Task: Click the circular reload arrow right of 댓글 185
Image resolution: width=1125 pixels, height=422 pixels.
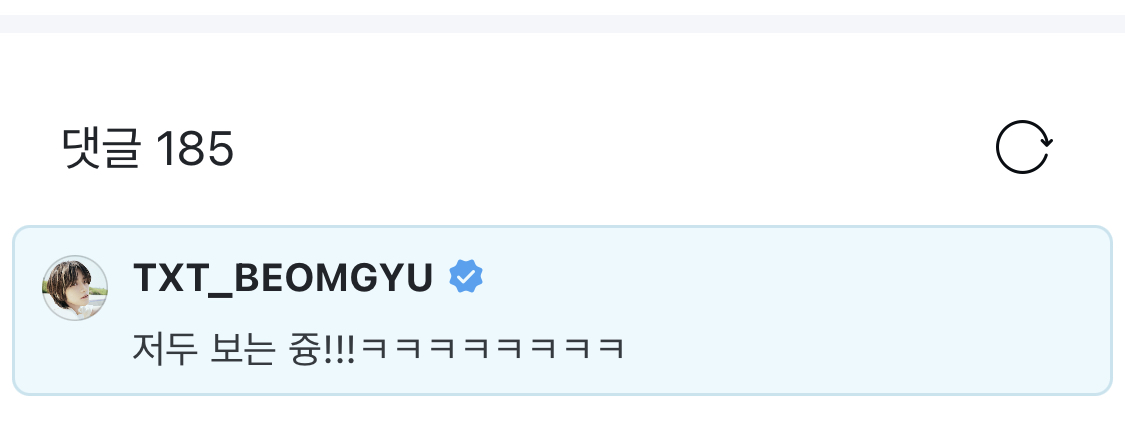Action: point(1023,147)
